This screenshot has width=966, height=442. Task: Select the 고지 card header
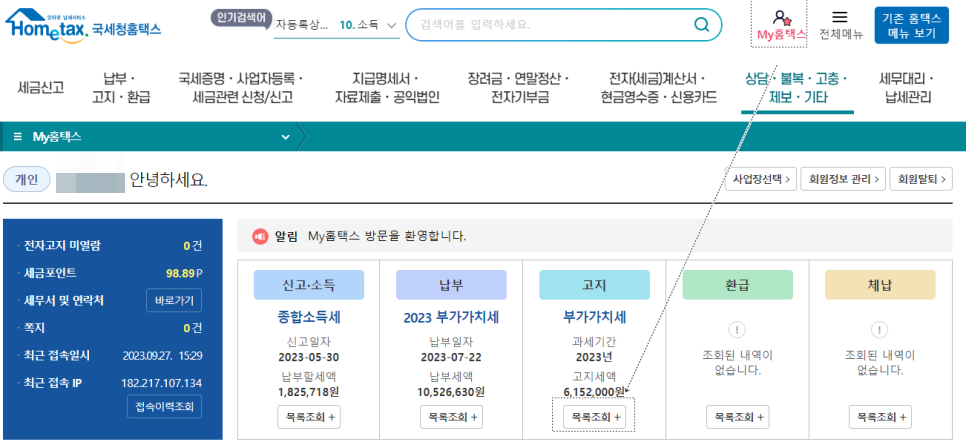tap(595, 285)
